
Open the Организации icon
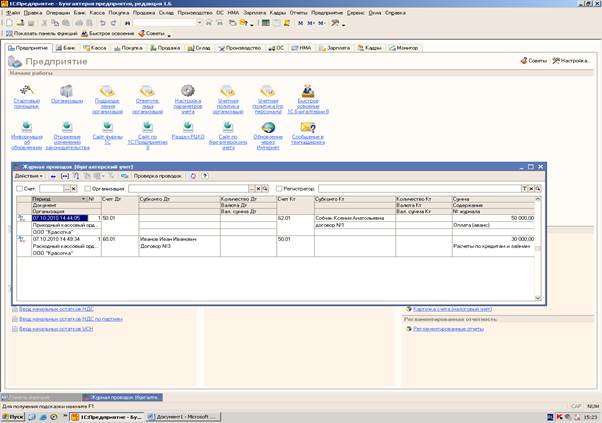[x=67, y=91]
